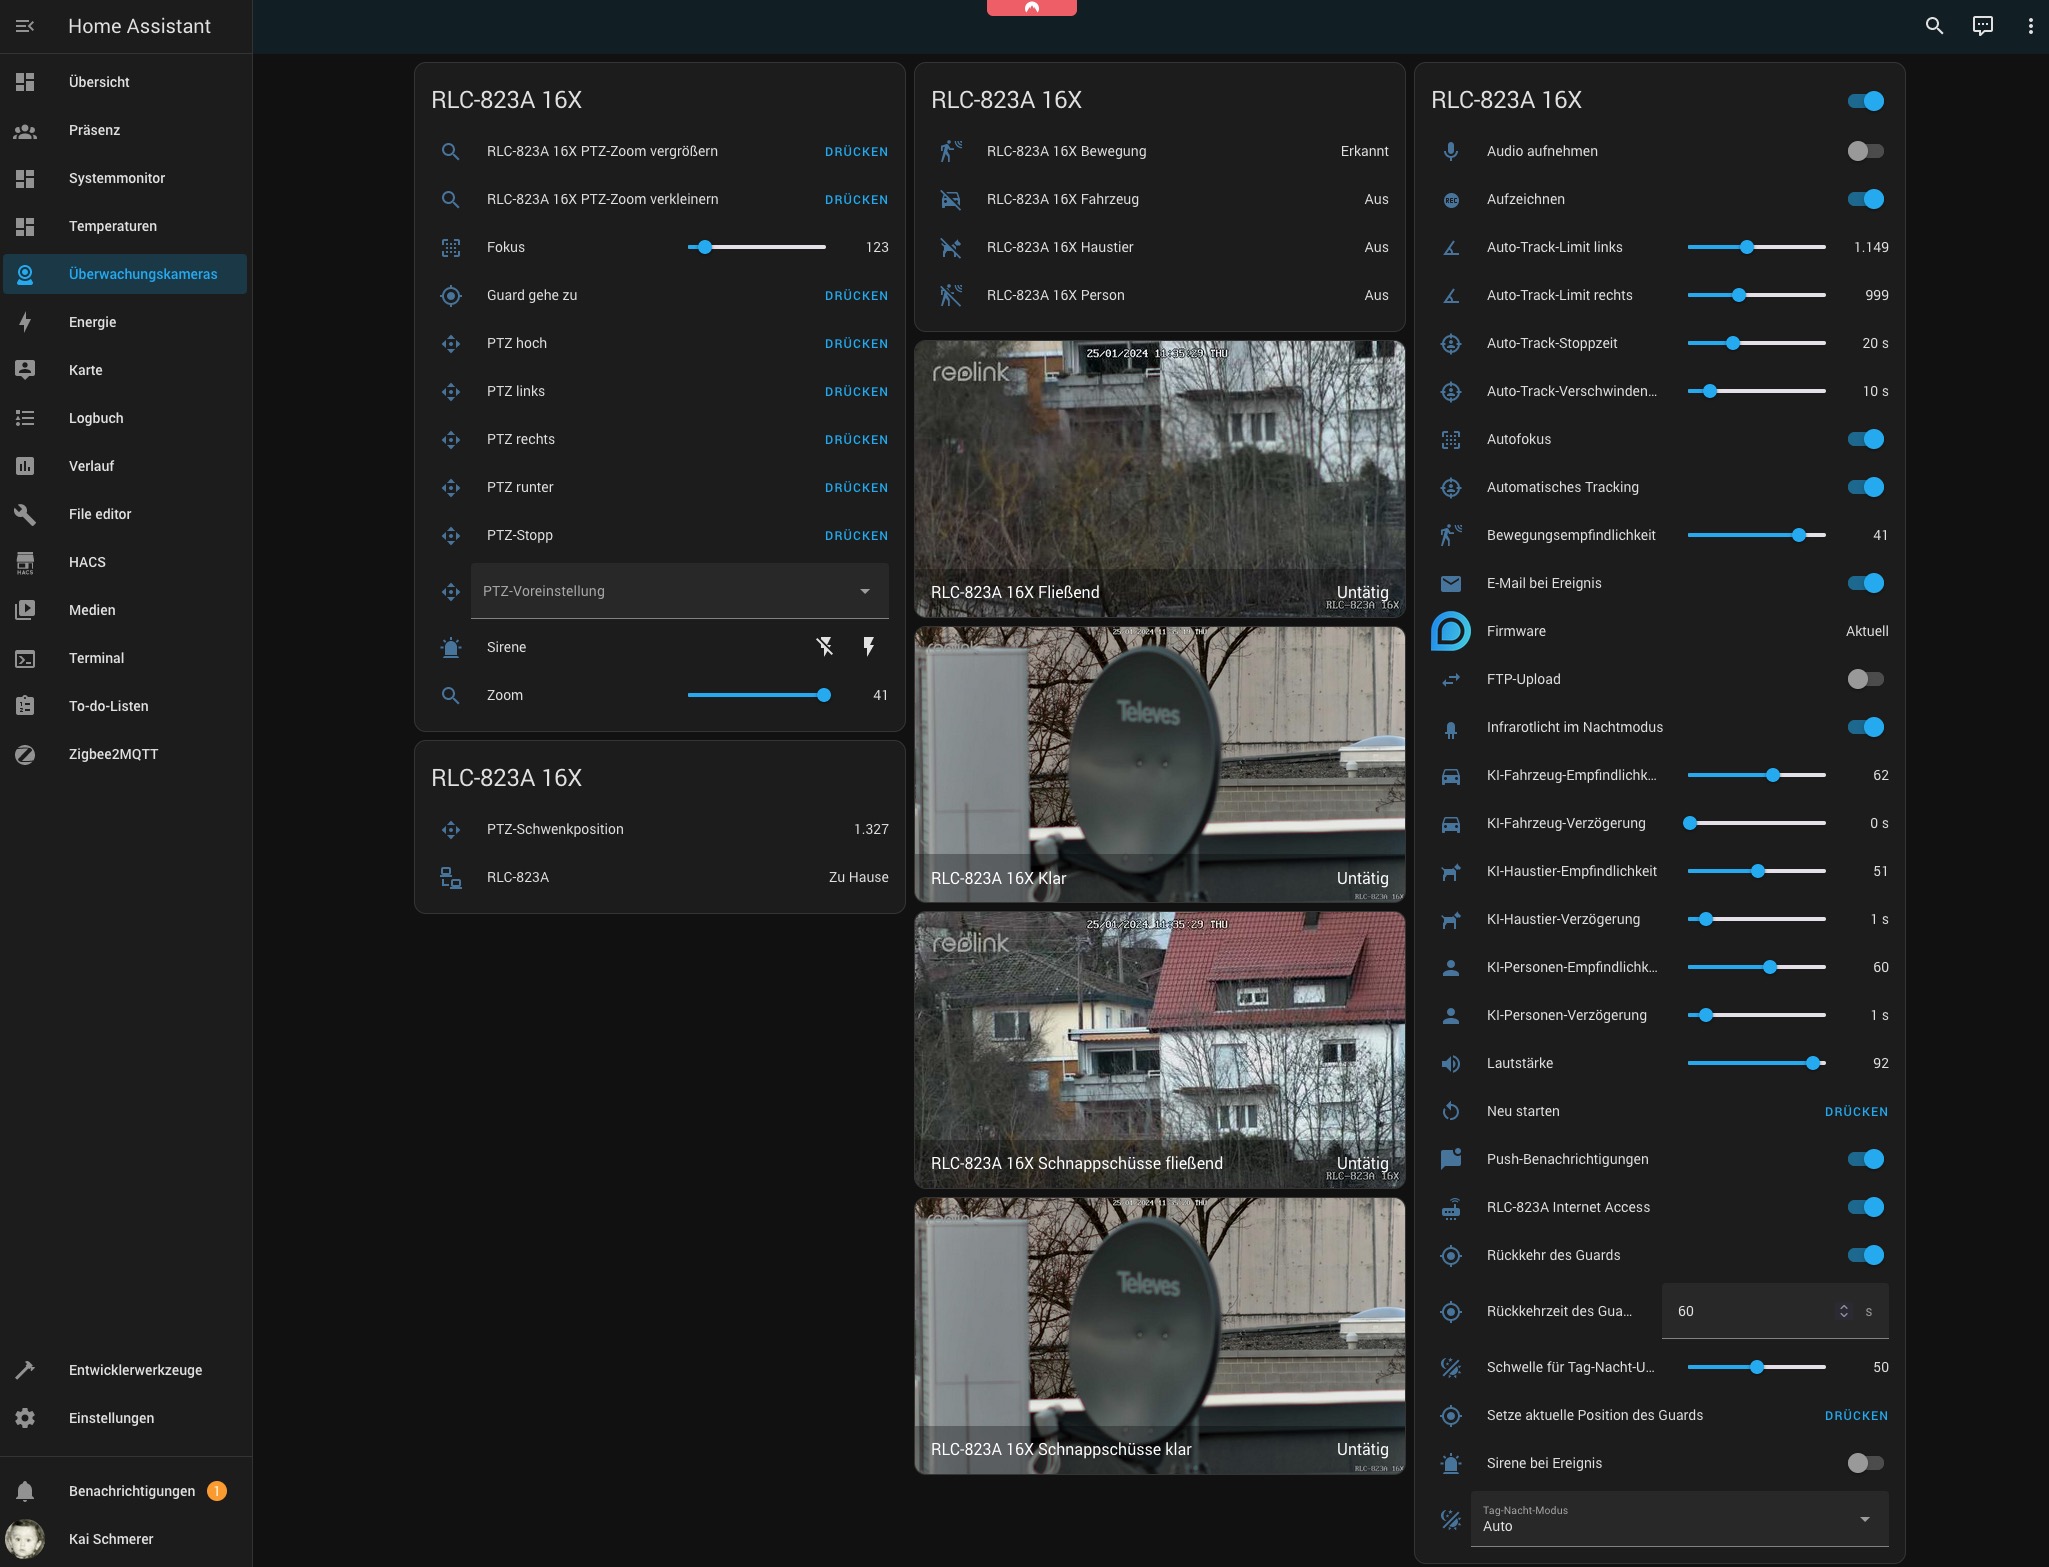Turn the siren on with flash icon
This screenshot has height=1567, width=2049.
[869, 647]
